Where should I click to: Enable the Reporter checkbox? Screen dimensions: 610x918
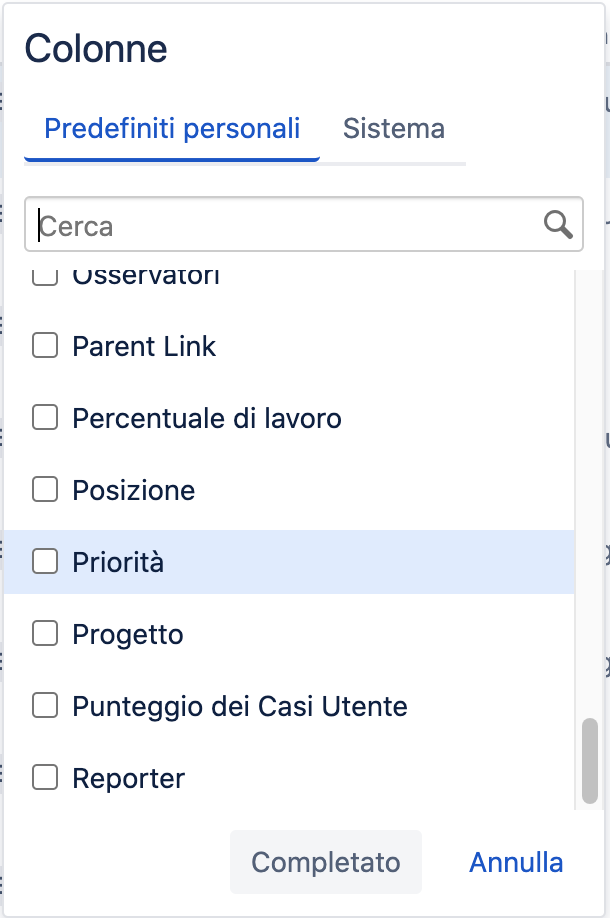point(45,777)
